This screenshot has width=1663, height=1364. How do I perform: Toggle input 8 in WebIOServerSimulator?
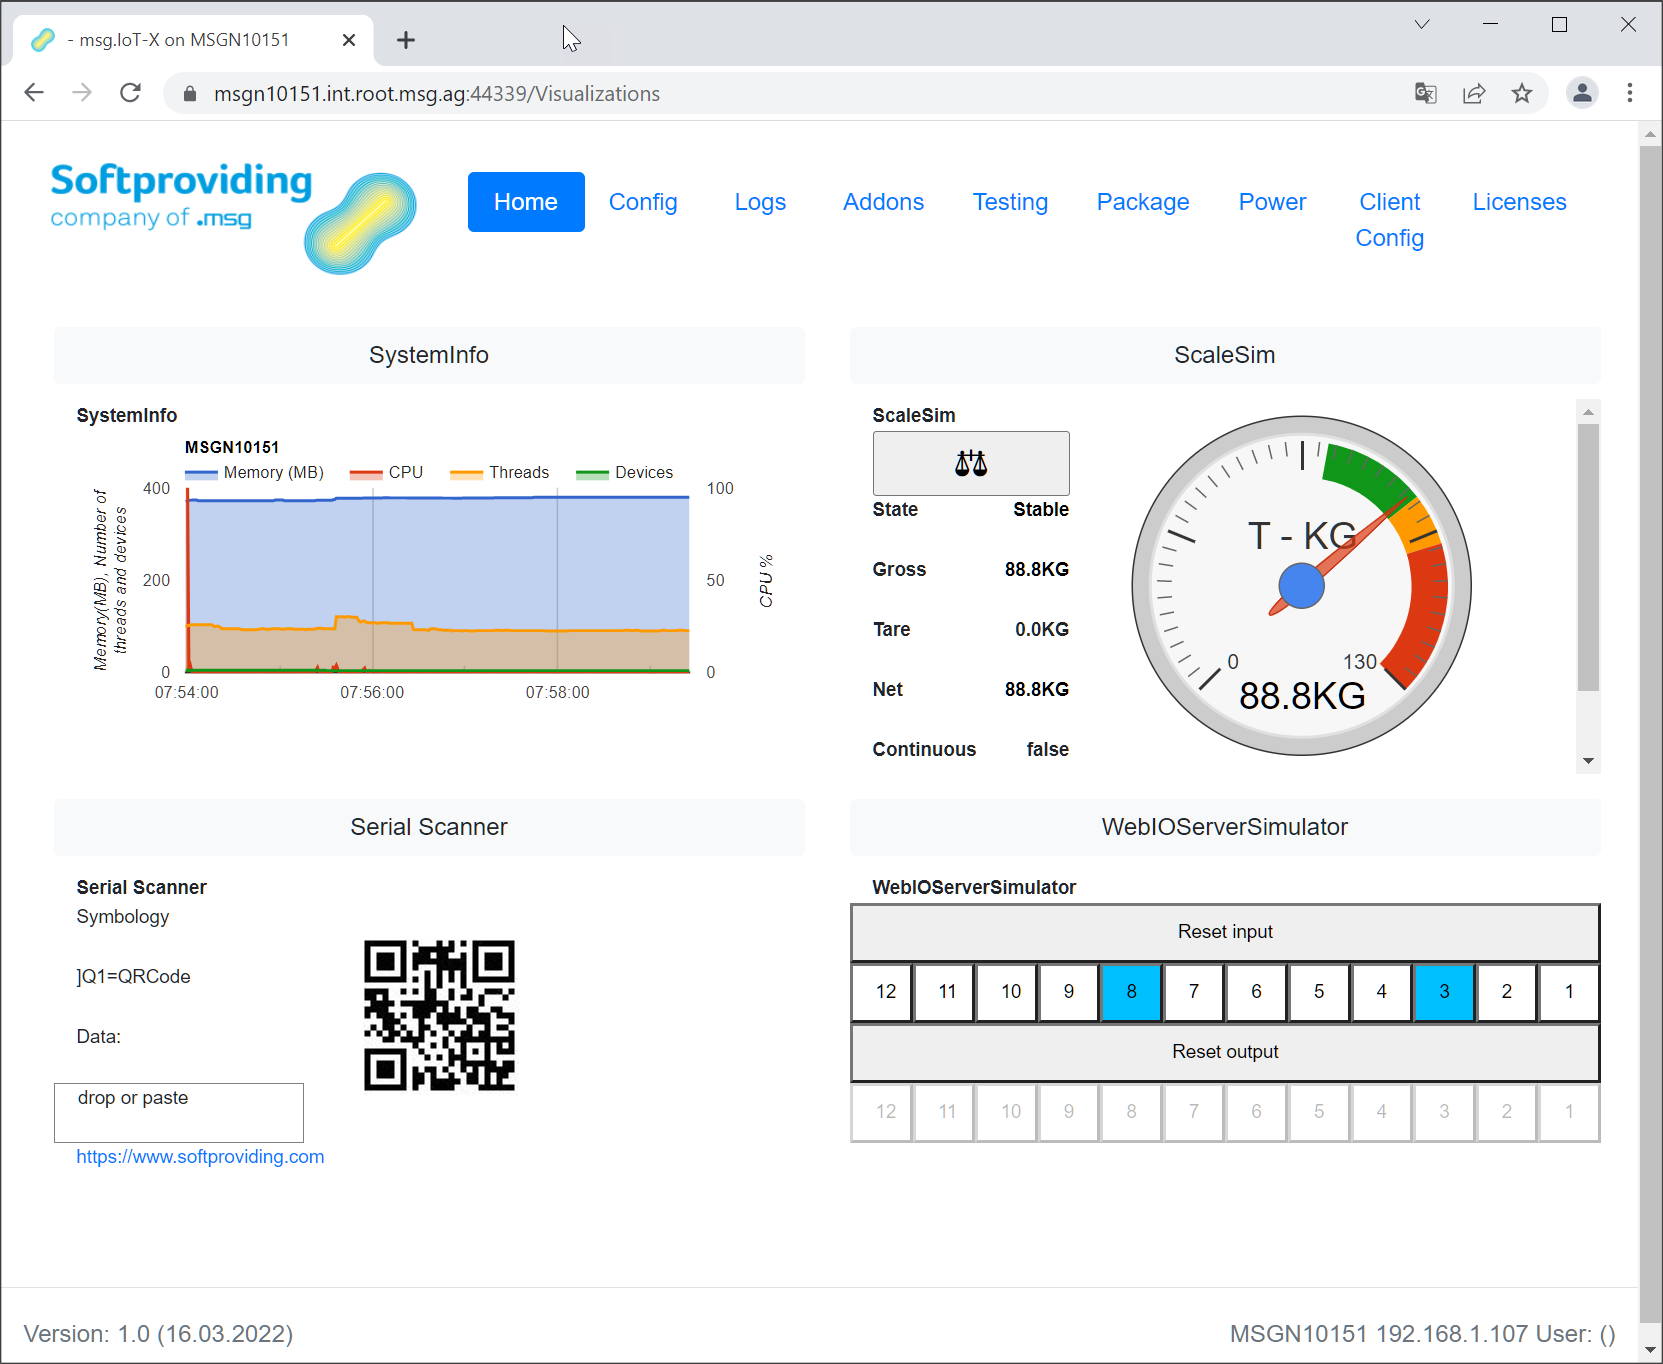point(1131,991)
